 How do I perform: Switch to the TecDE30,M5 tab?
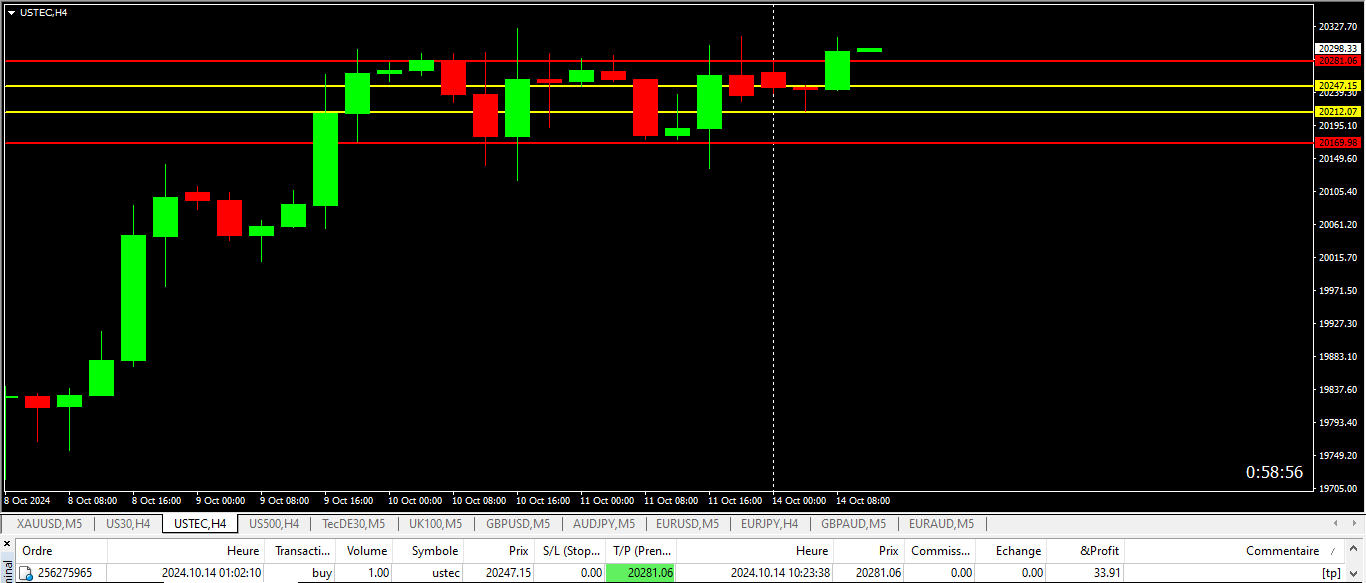coord(353,523)
